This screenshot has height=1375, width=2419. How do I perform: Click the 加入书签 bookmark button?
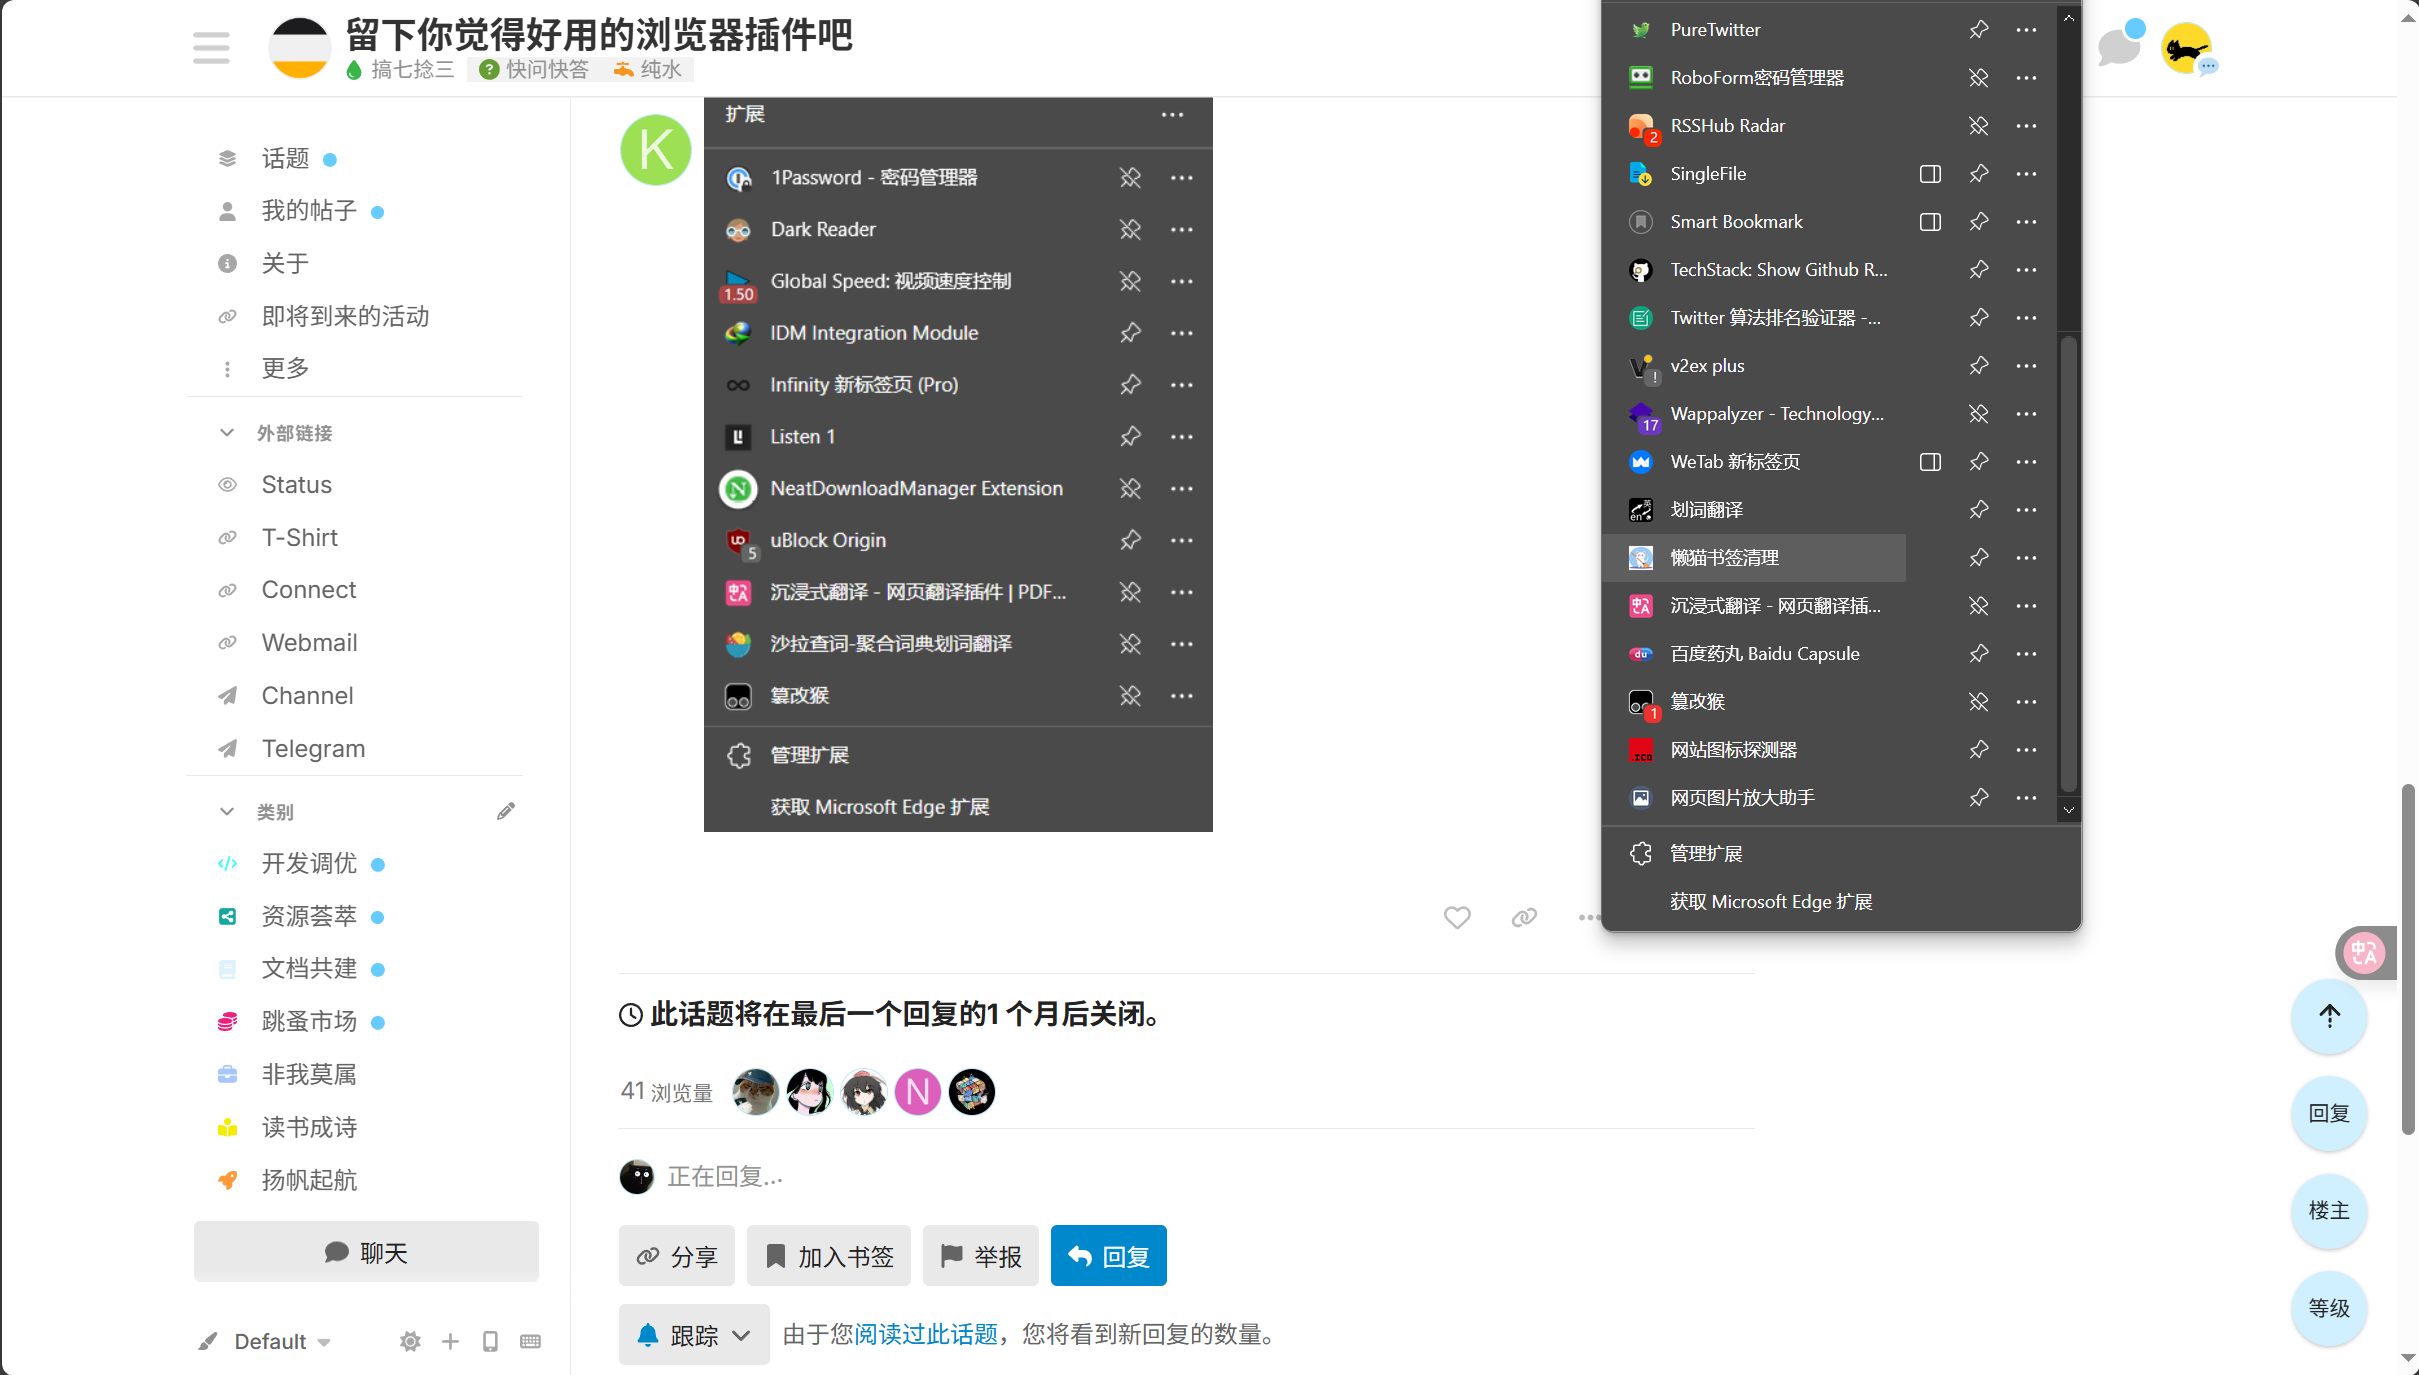(x=828, y=1256)
